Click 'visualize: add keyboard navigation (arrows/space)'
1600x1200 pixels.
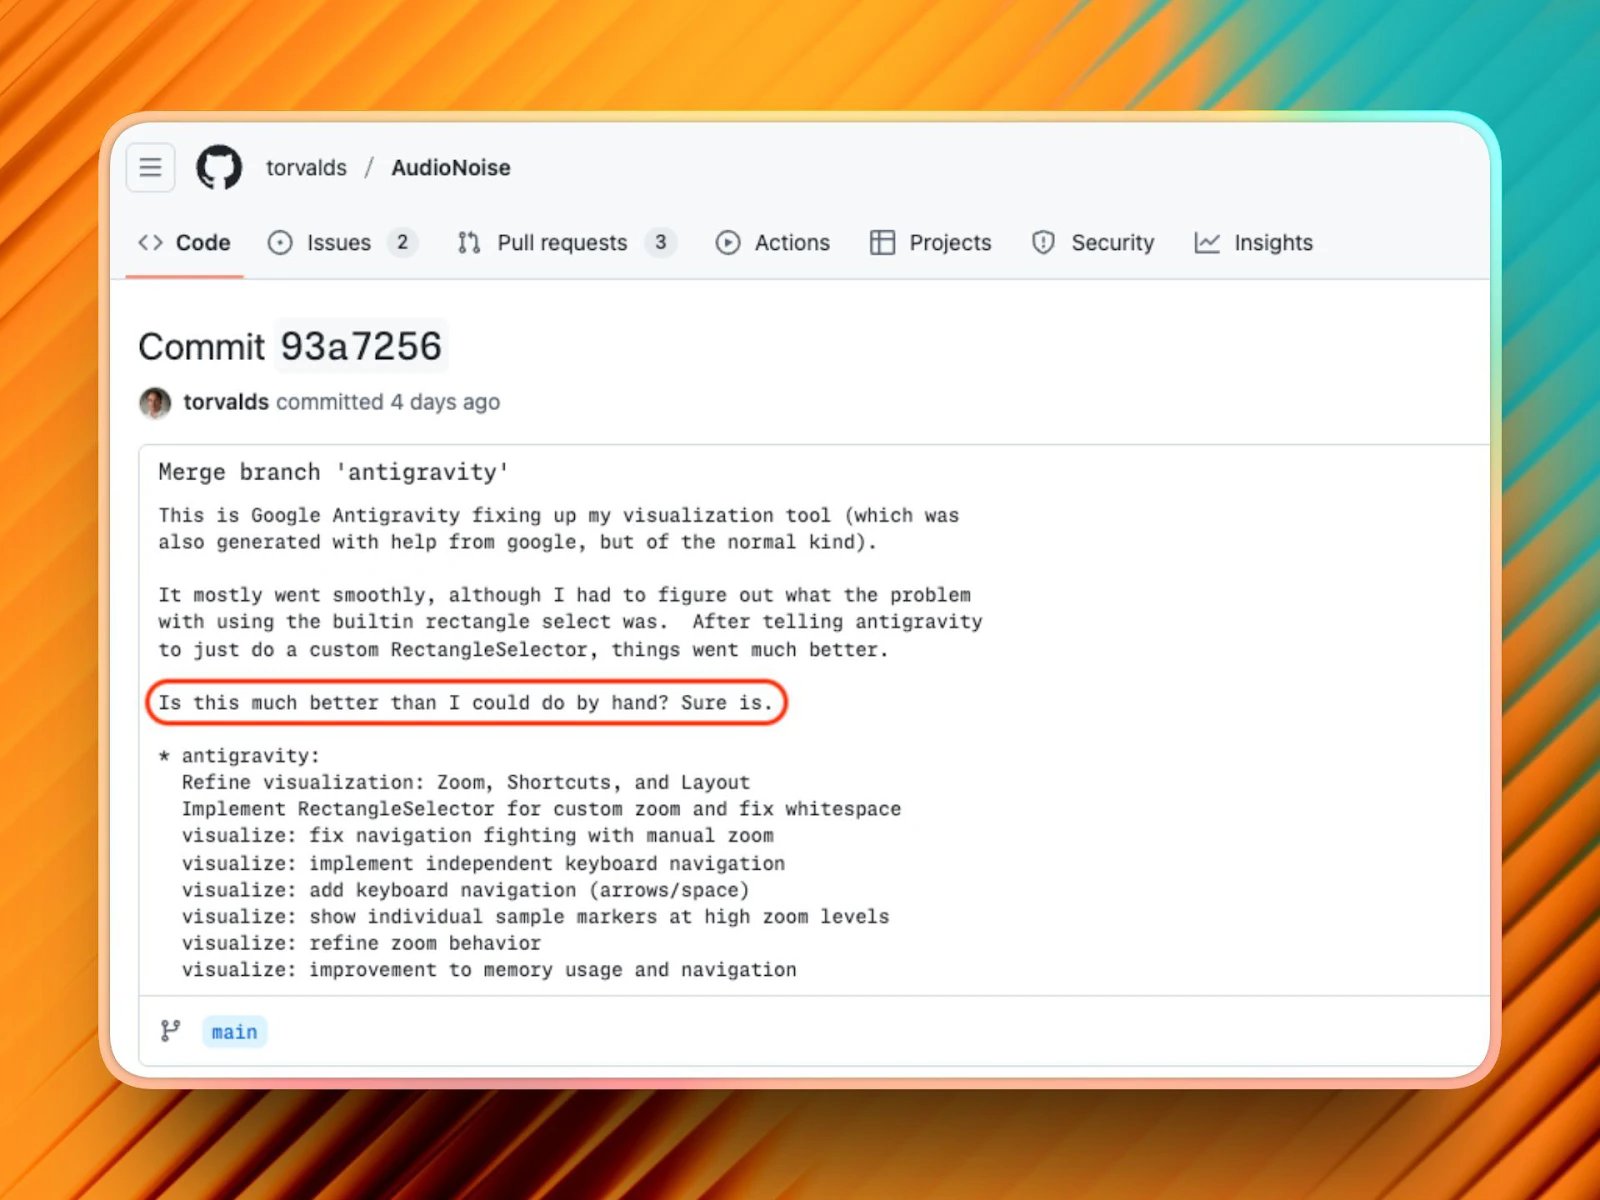pos(465,890)
